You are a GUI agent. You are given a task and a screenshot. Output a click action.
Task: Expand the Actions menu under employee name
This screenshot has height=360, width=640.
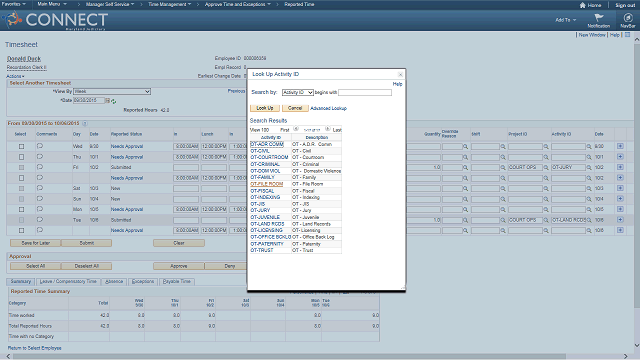tap(15, 76)
